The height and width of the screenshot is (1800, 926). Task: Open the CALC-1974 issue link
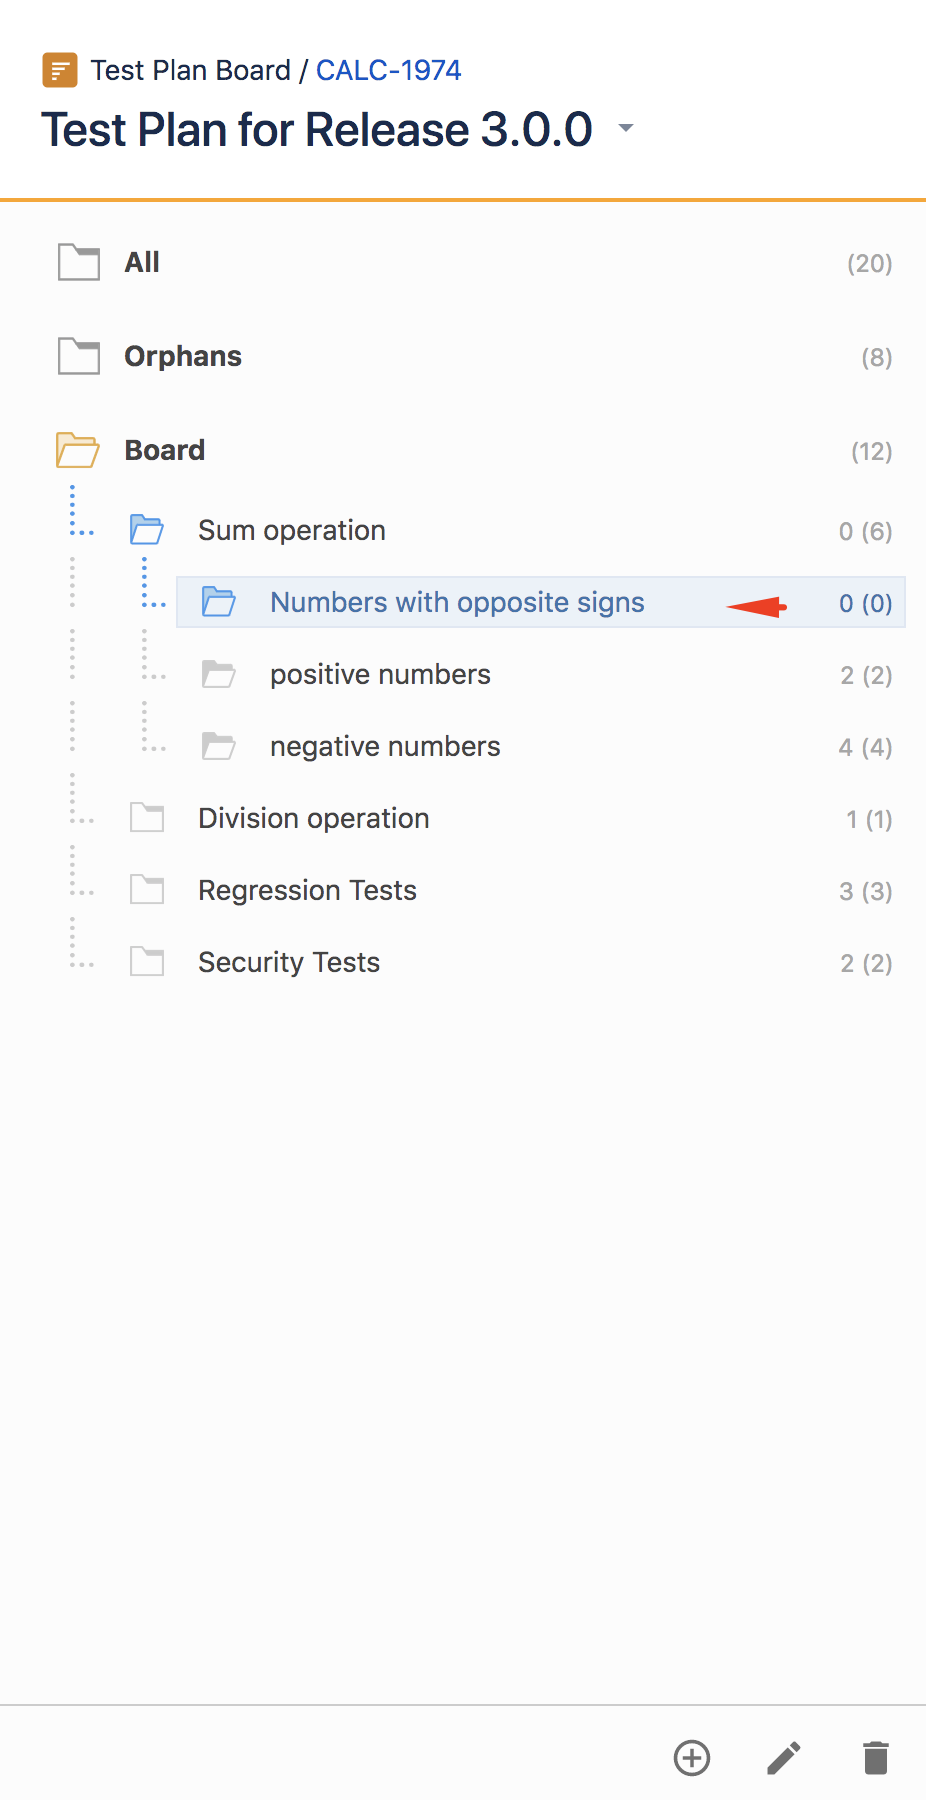point(389,70)
